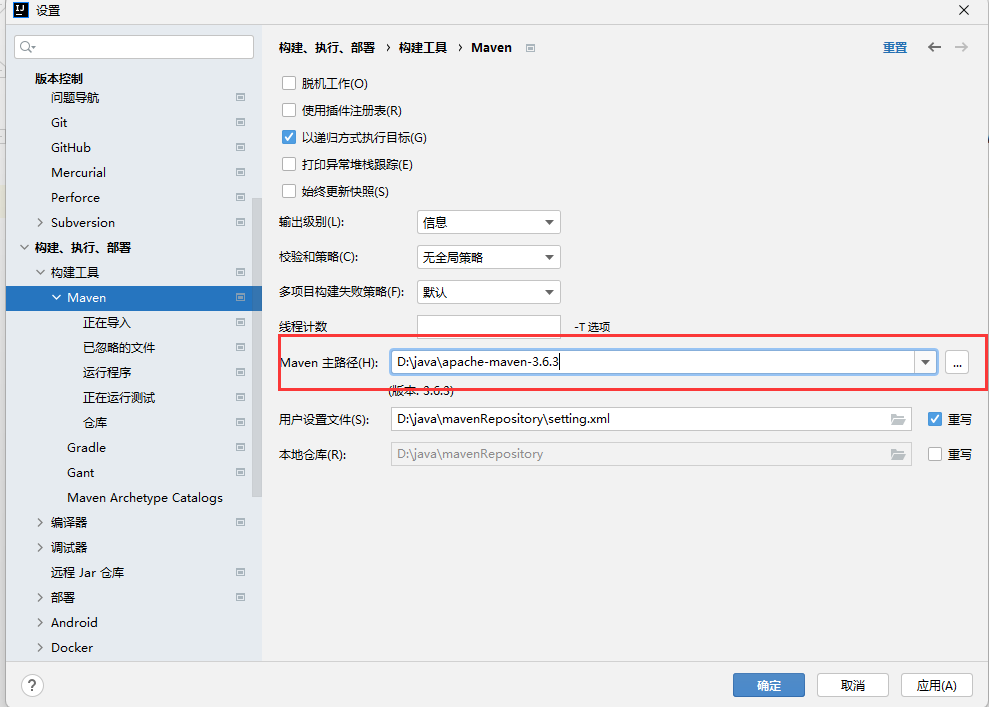The image size is (989, 707).
Task: Expand the Android tree node
Action: [40, 622]
